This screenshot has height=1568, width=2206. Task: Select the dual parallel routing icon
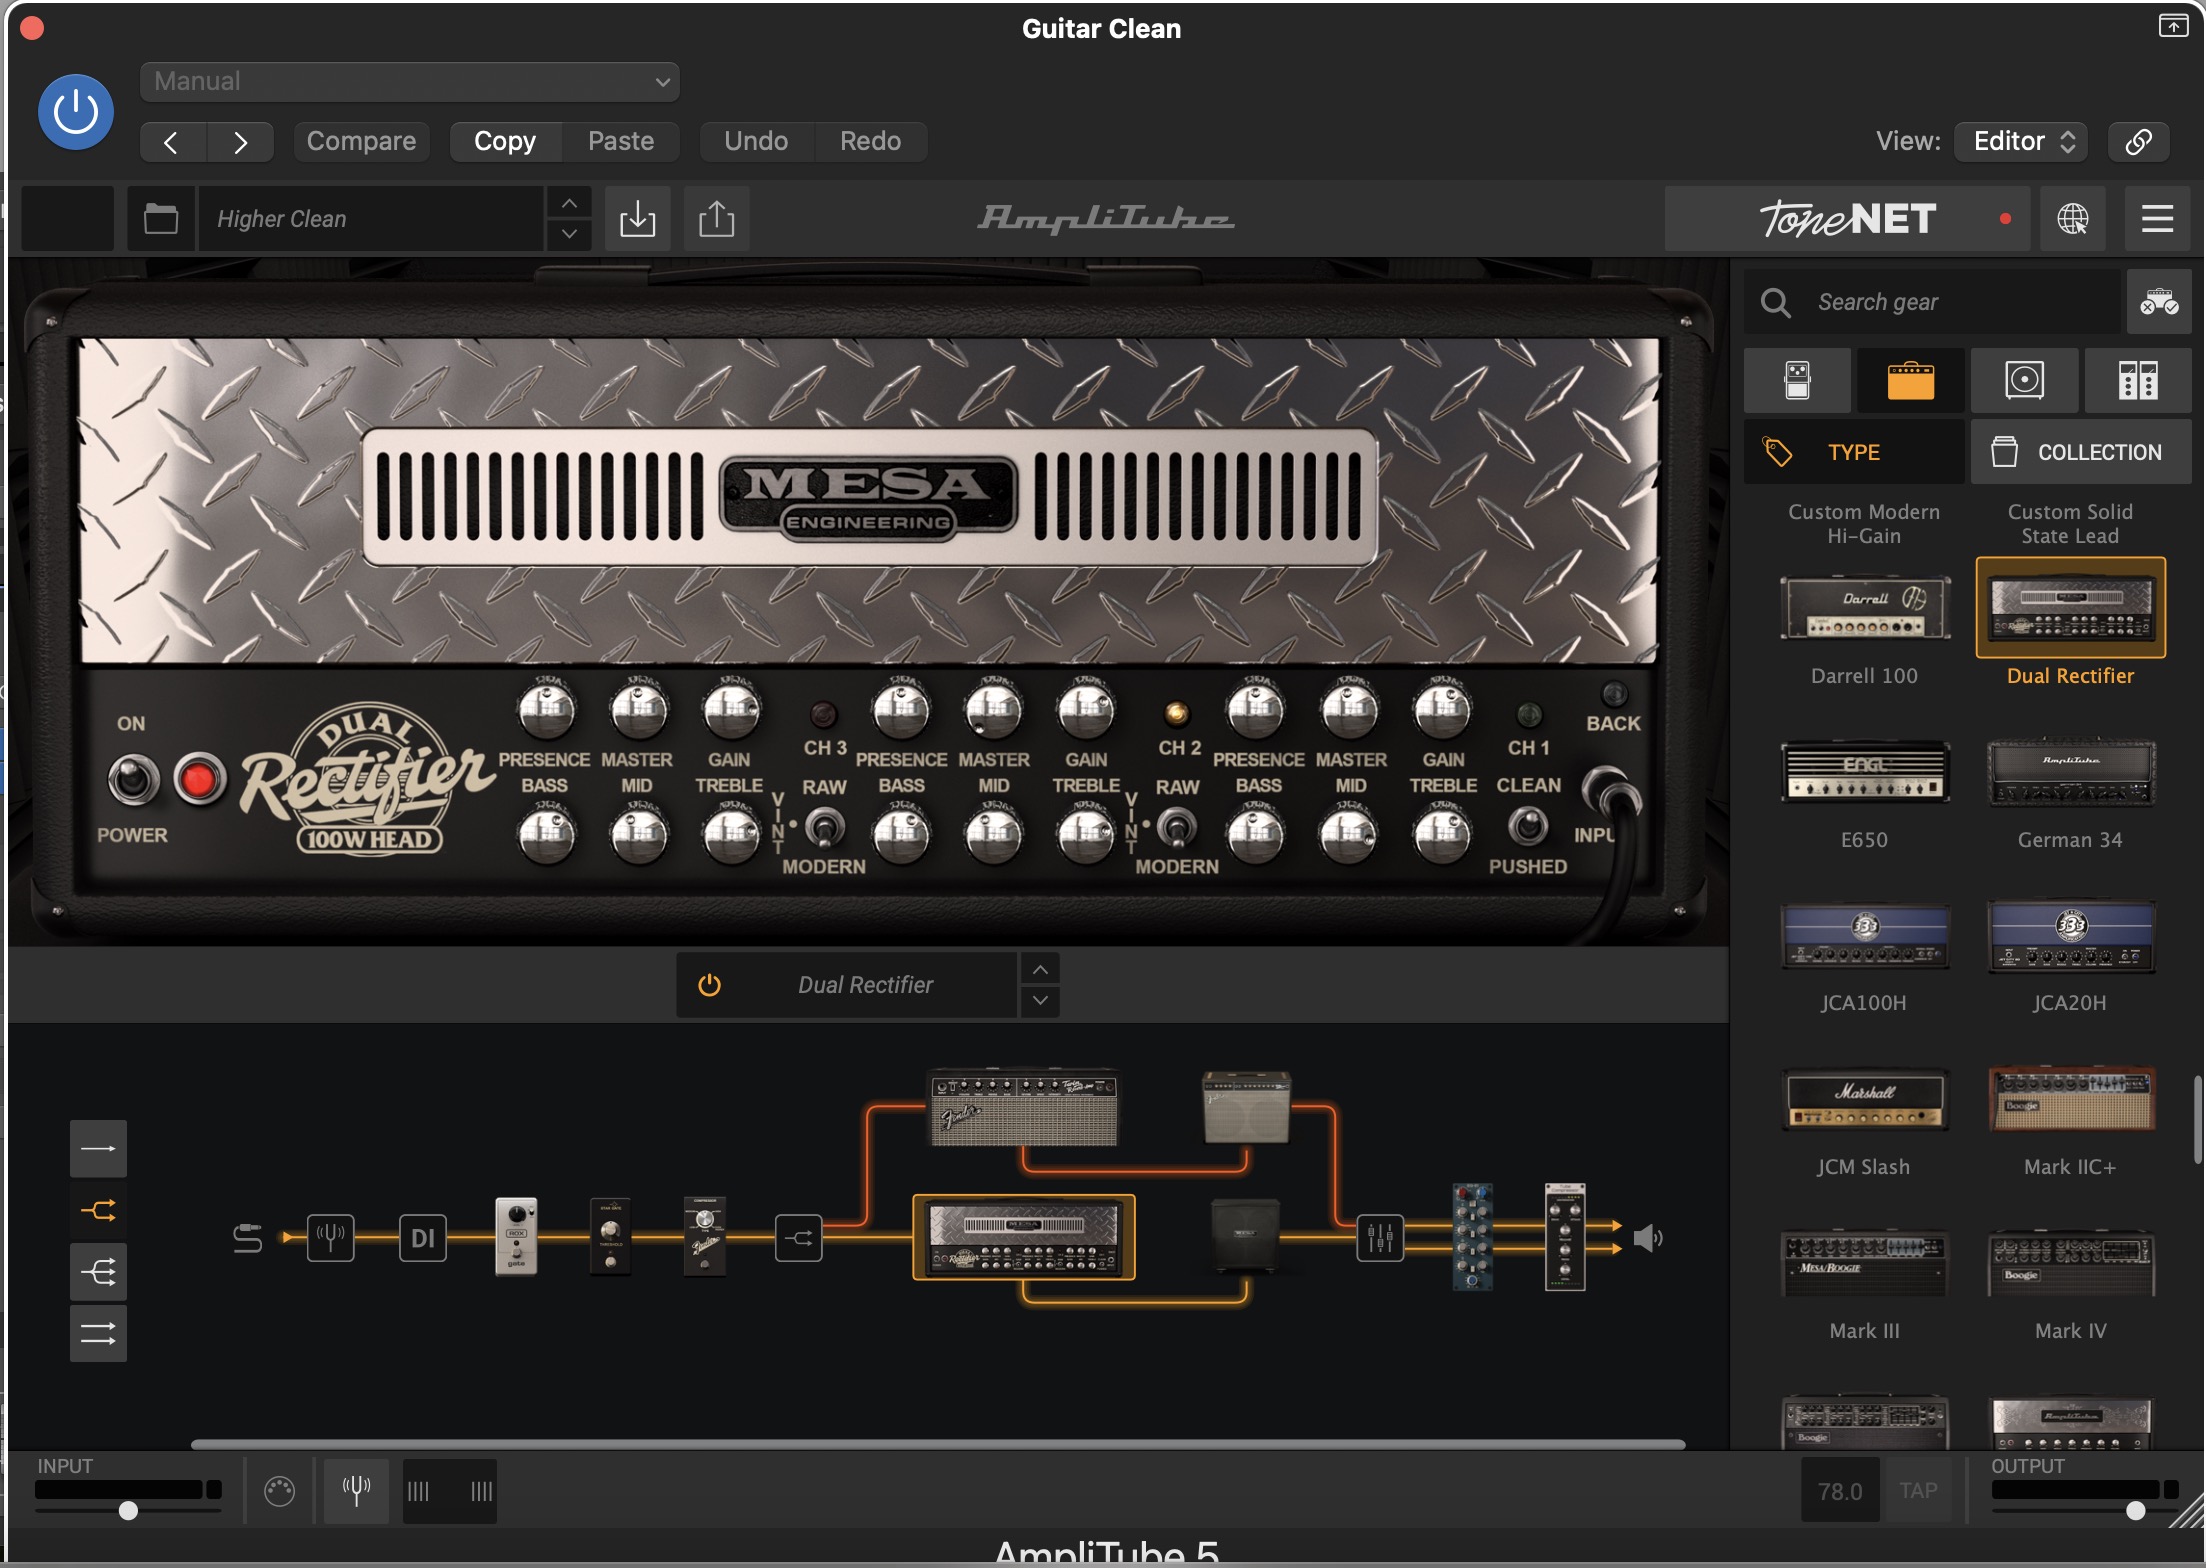pos(98,1334)
